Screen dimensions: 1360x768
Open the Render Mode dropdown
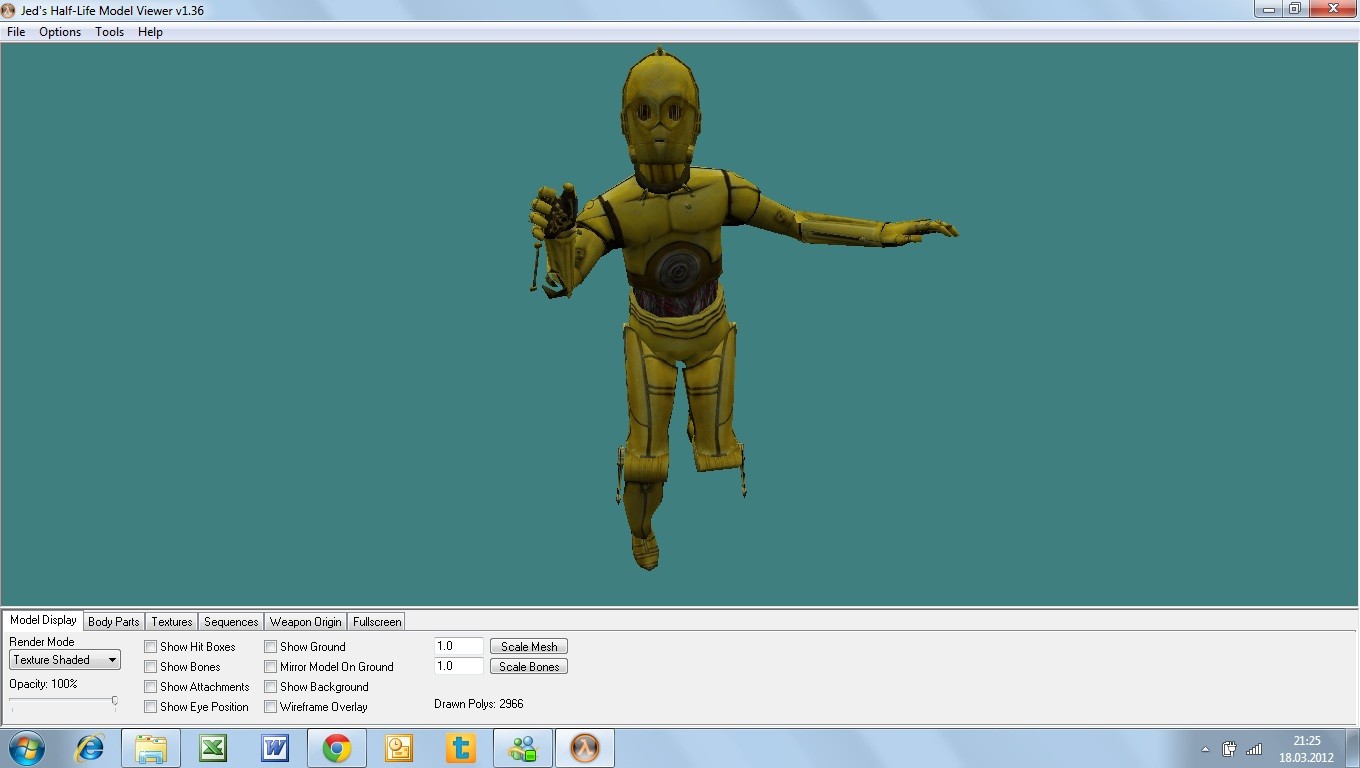65,660
